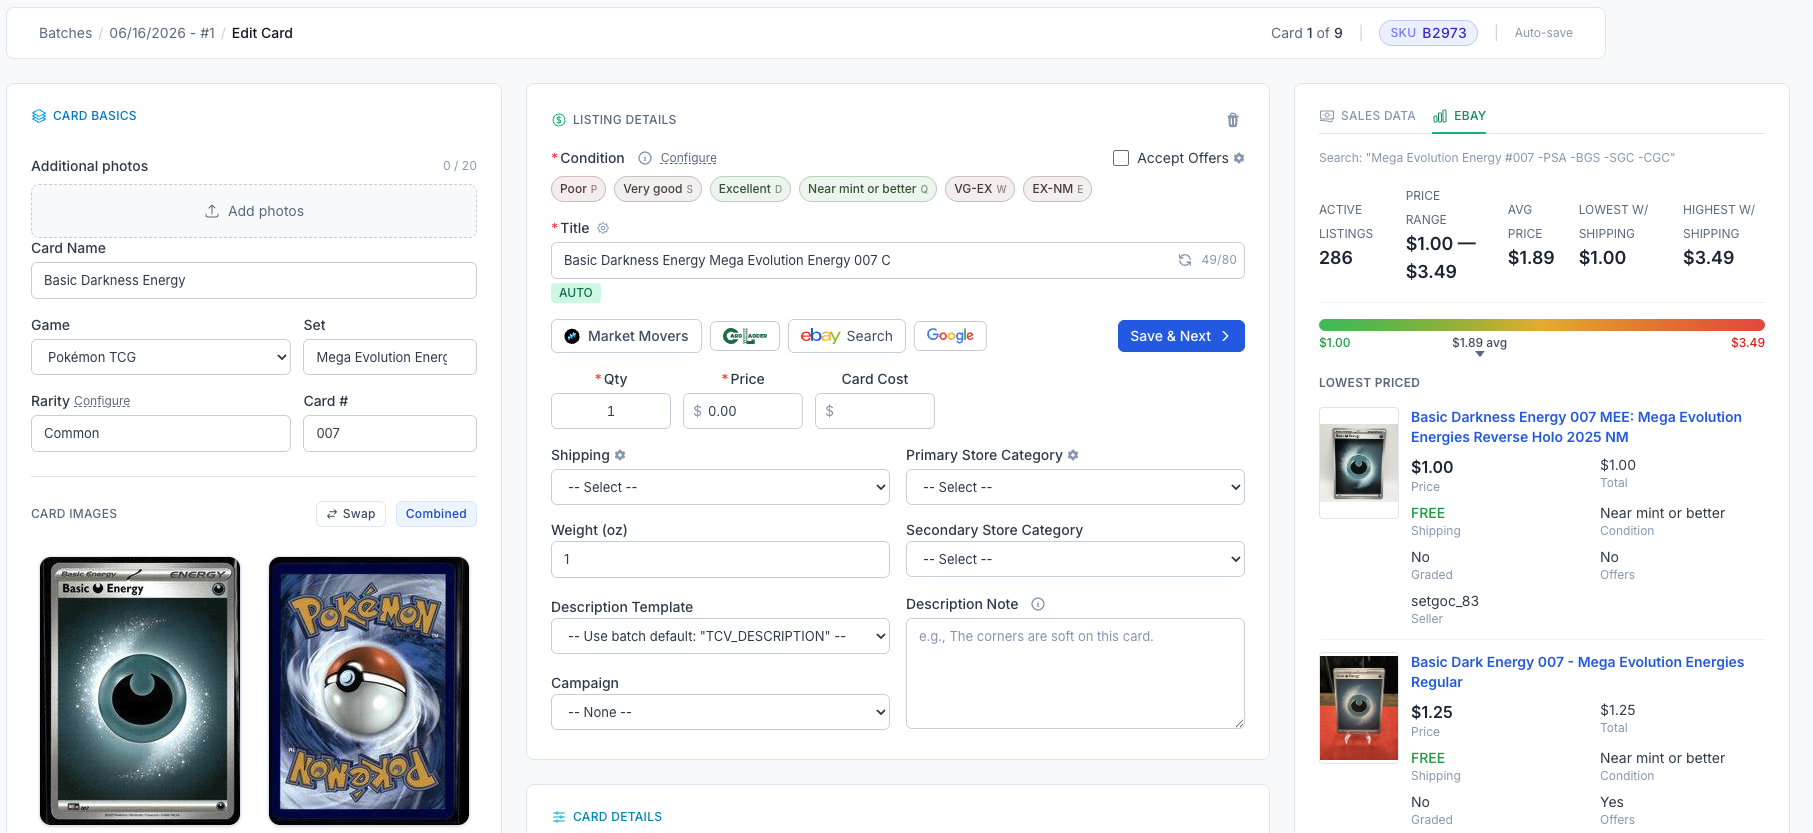Screen dimensions: 1813x833
Task: Open the Campaign dropdown
Action: tap(720, 712)
